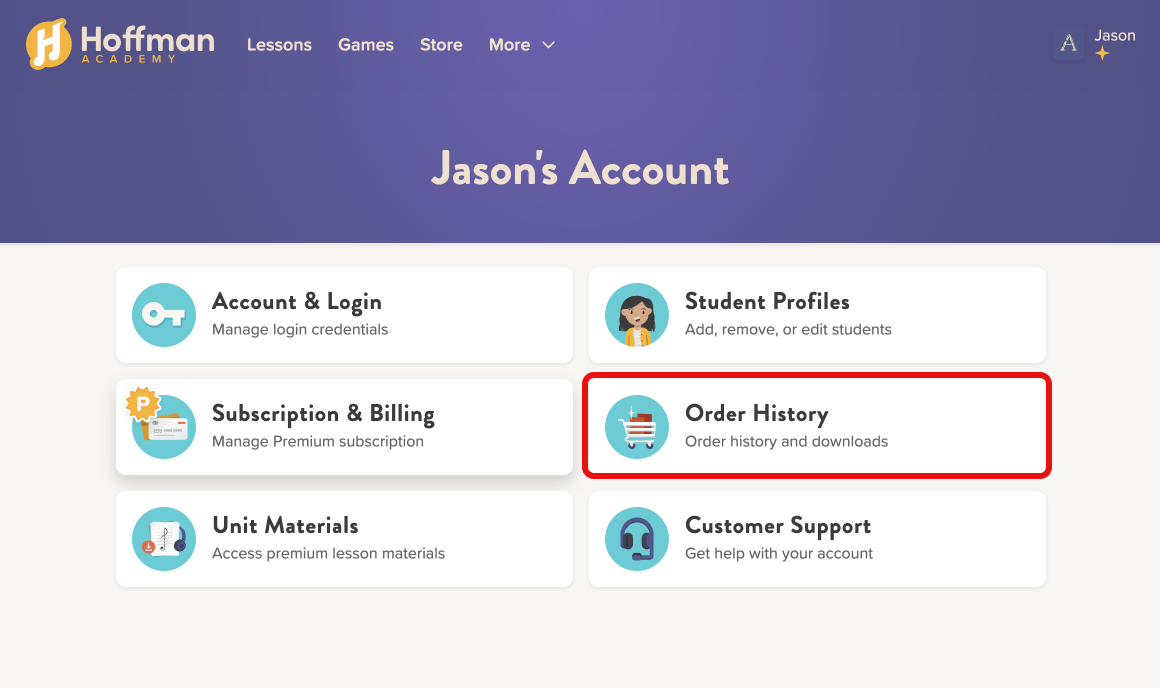Click 'Get help with your account' text
1160x688 pixels.
click(x=779, y=553)
